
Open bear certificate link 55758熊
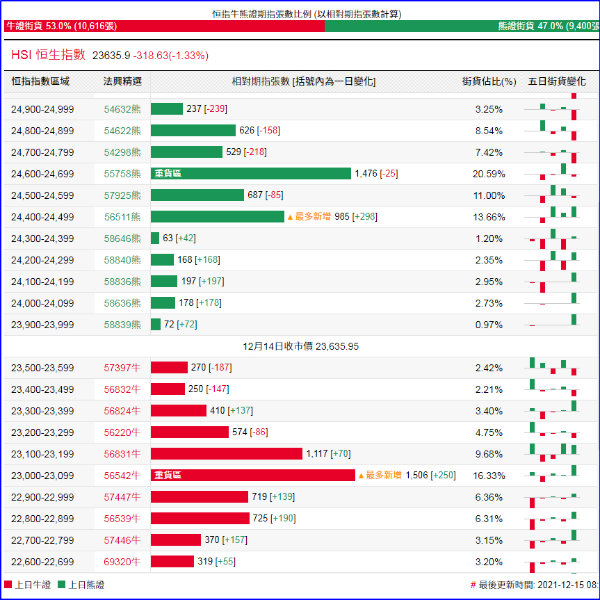(122, 173)
